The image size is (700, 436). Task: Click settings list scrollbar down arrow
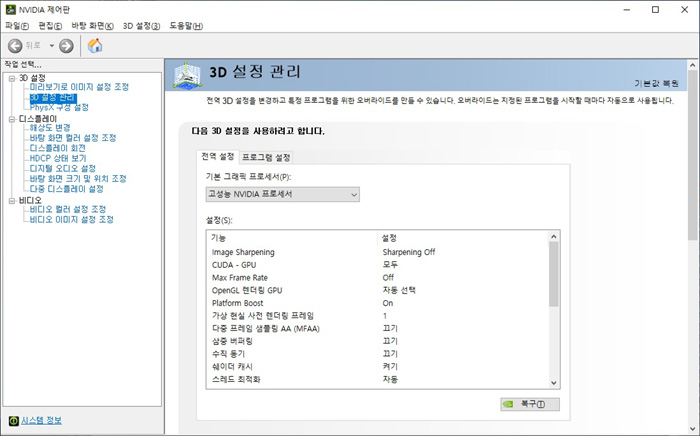tap(554, 383)
